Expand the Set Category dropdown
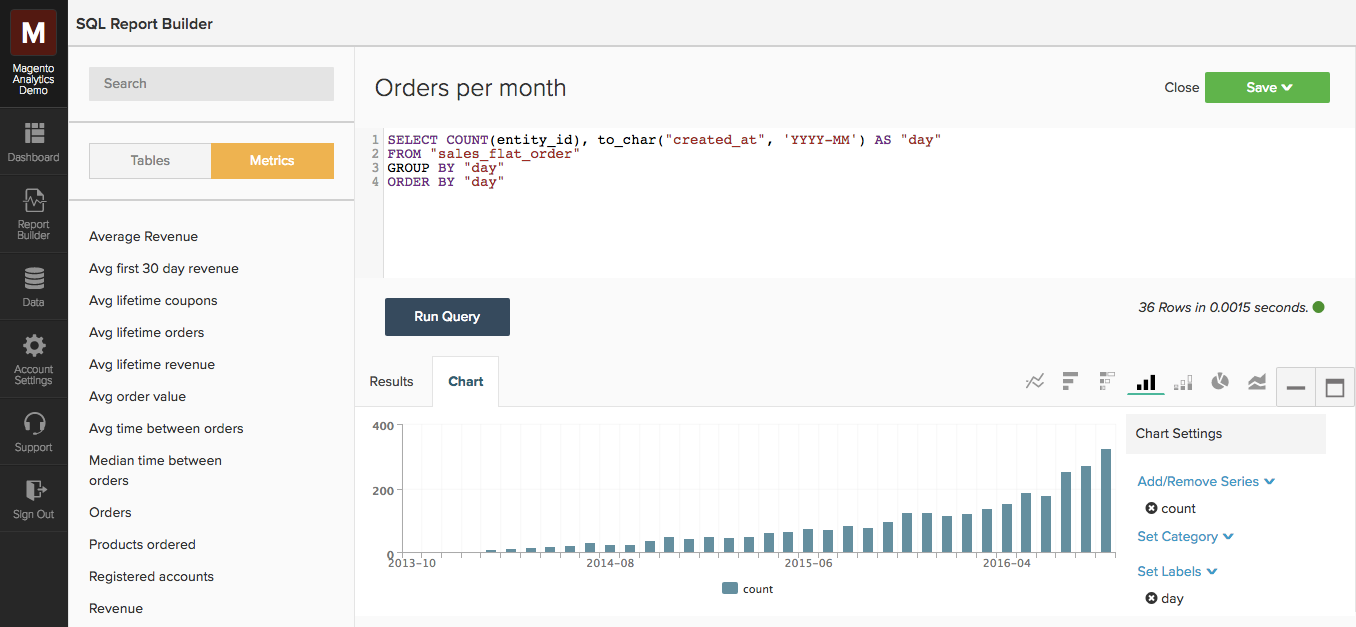 (x=1185, y=536)
